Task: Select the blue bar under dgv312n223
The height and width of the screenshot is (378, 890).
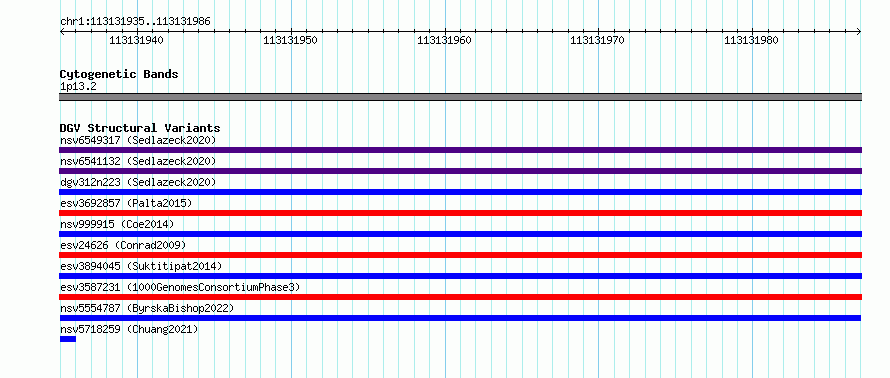Action: coord(460,192)
